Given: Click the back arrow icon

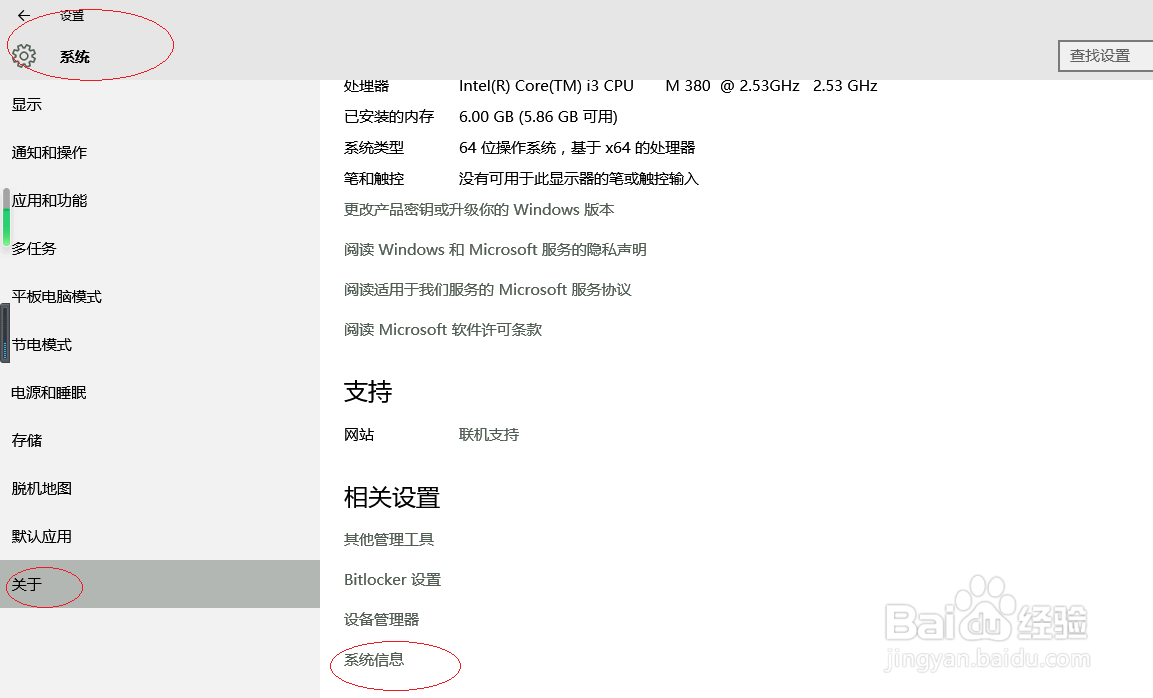Looking at the screenshot, I should coord(24,15).
